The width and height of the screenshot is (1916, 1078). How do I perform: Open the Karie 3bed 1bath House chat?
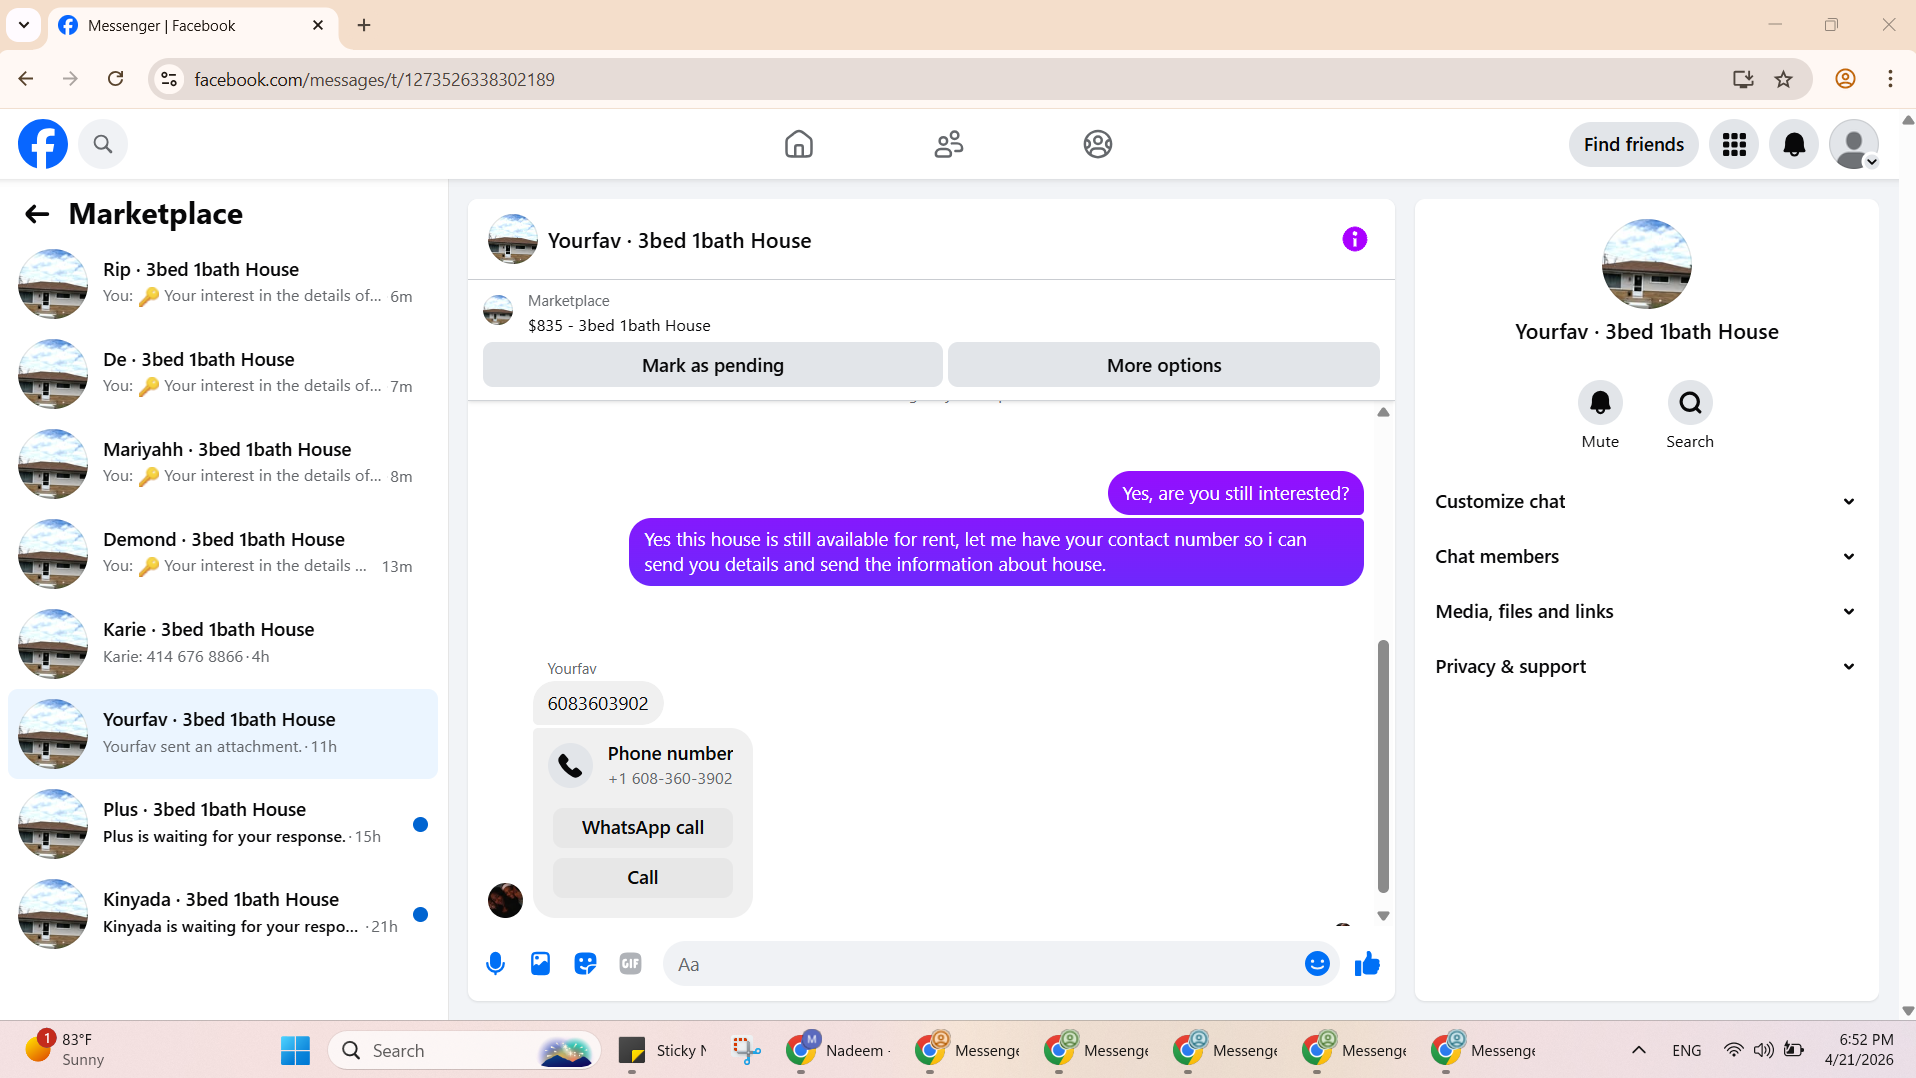(x=223, y=644)
